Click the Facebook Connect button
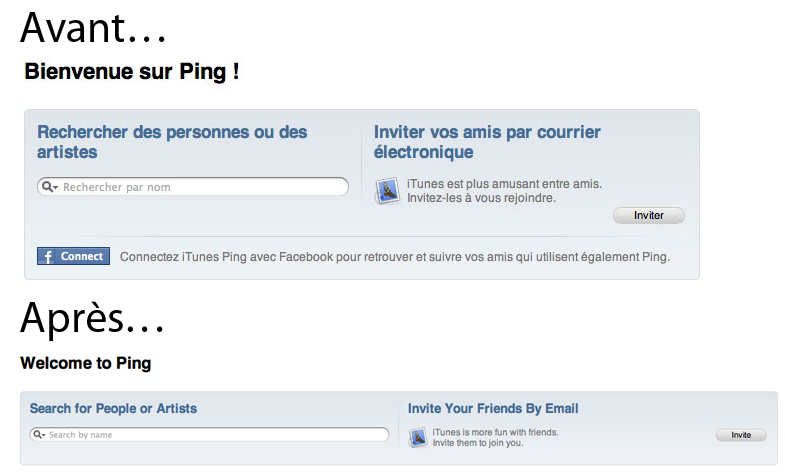 pyautogui.click(x=73, y=256)
